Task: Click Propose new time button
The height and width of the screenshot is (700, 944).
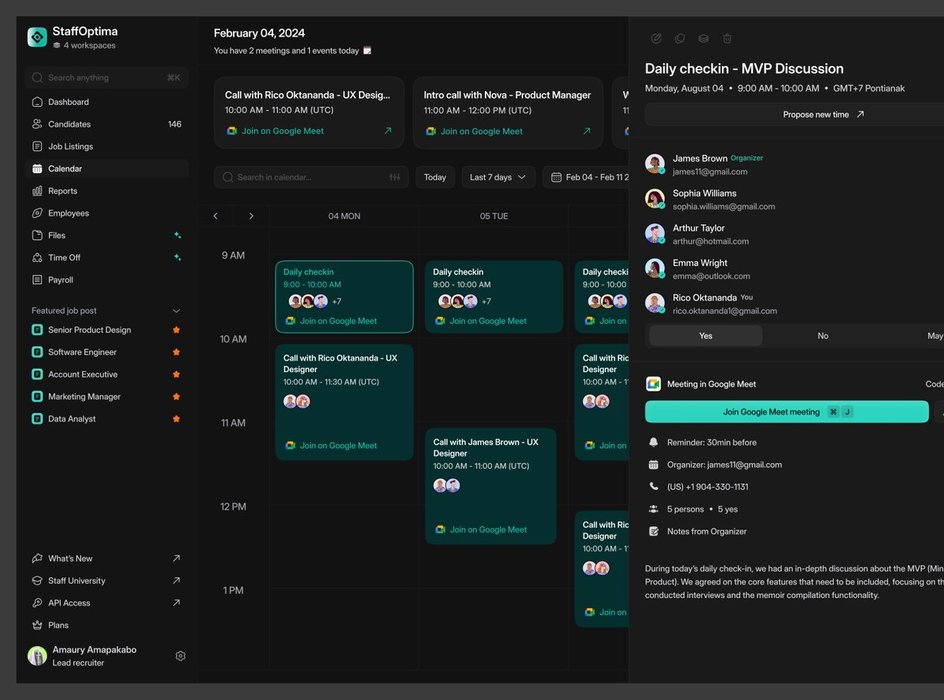Action: coord(822,114)
